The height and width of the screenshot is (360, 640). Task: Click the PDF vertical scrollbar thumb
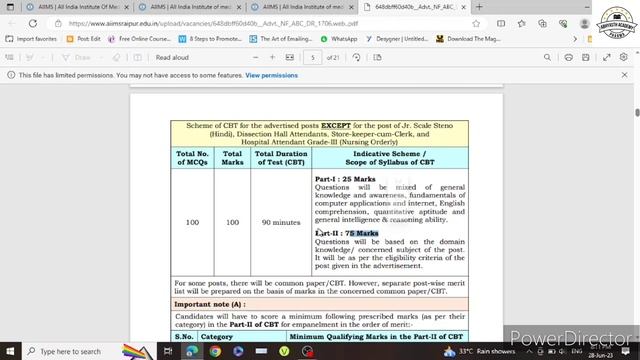click(x=637, y=113)
